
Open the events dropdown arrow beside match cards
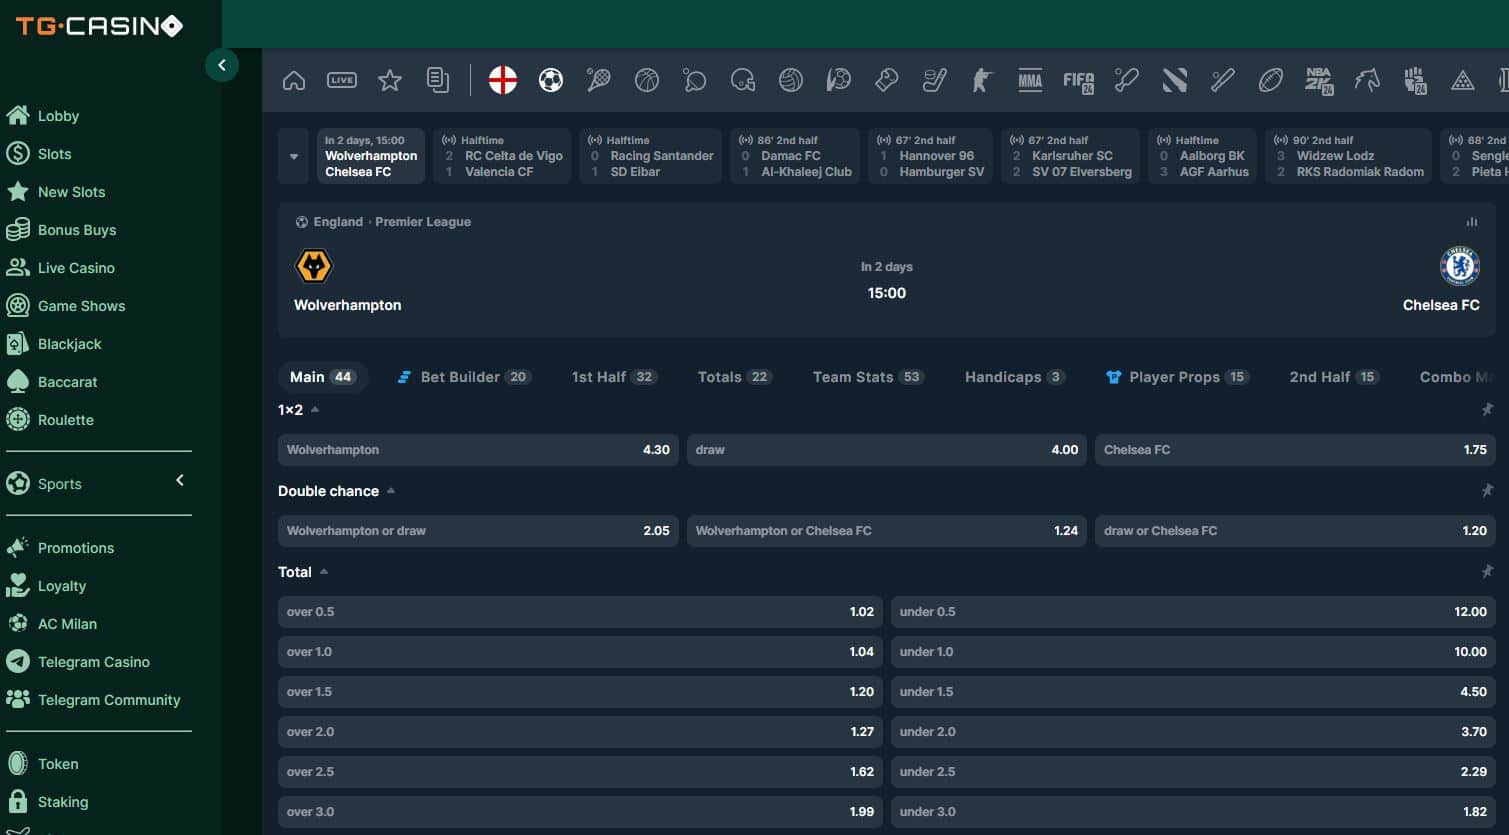click(294, 156)
